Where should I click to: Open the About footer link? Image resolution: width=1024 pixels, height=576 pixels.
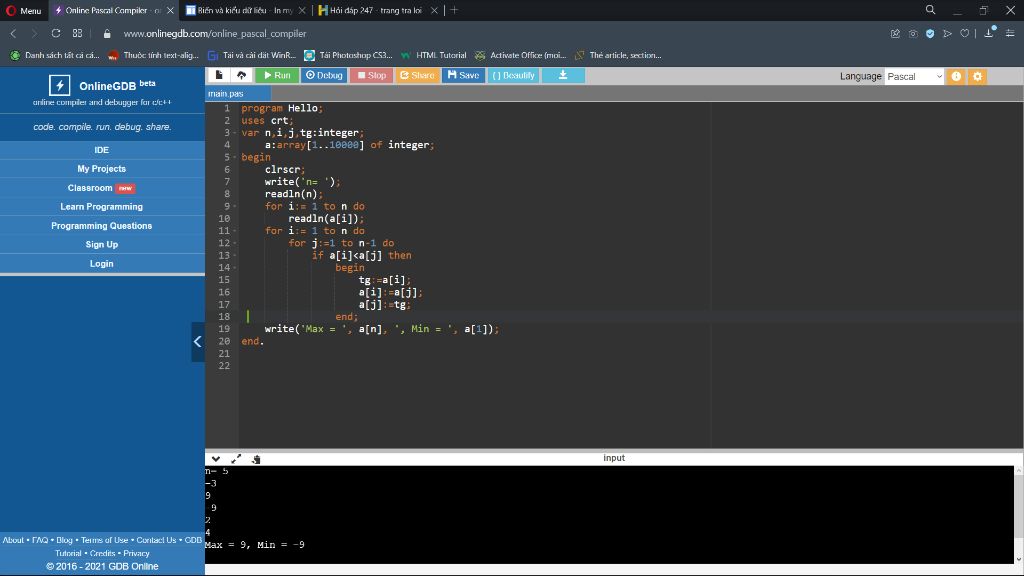[13, 540]
